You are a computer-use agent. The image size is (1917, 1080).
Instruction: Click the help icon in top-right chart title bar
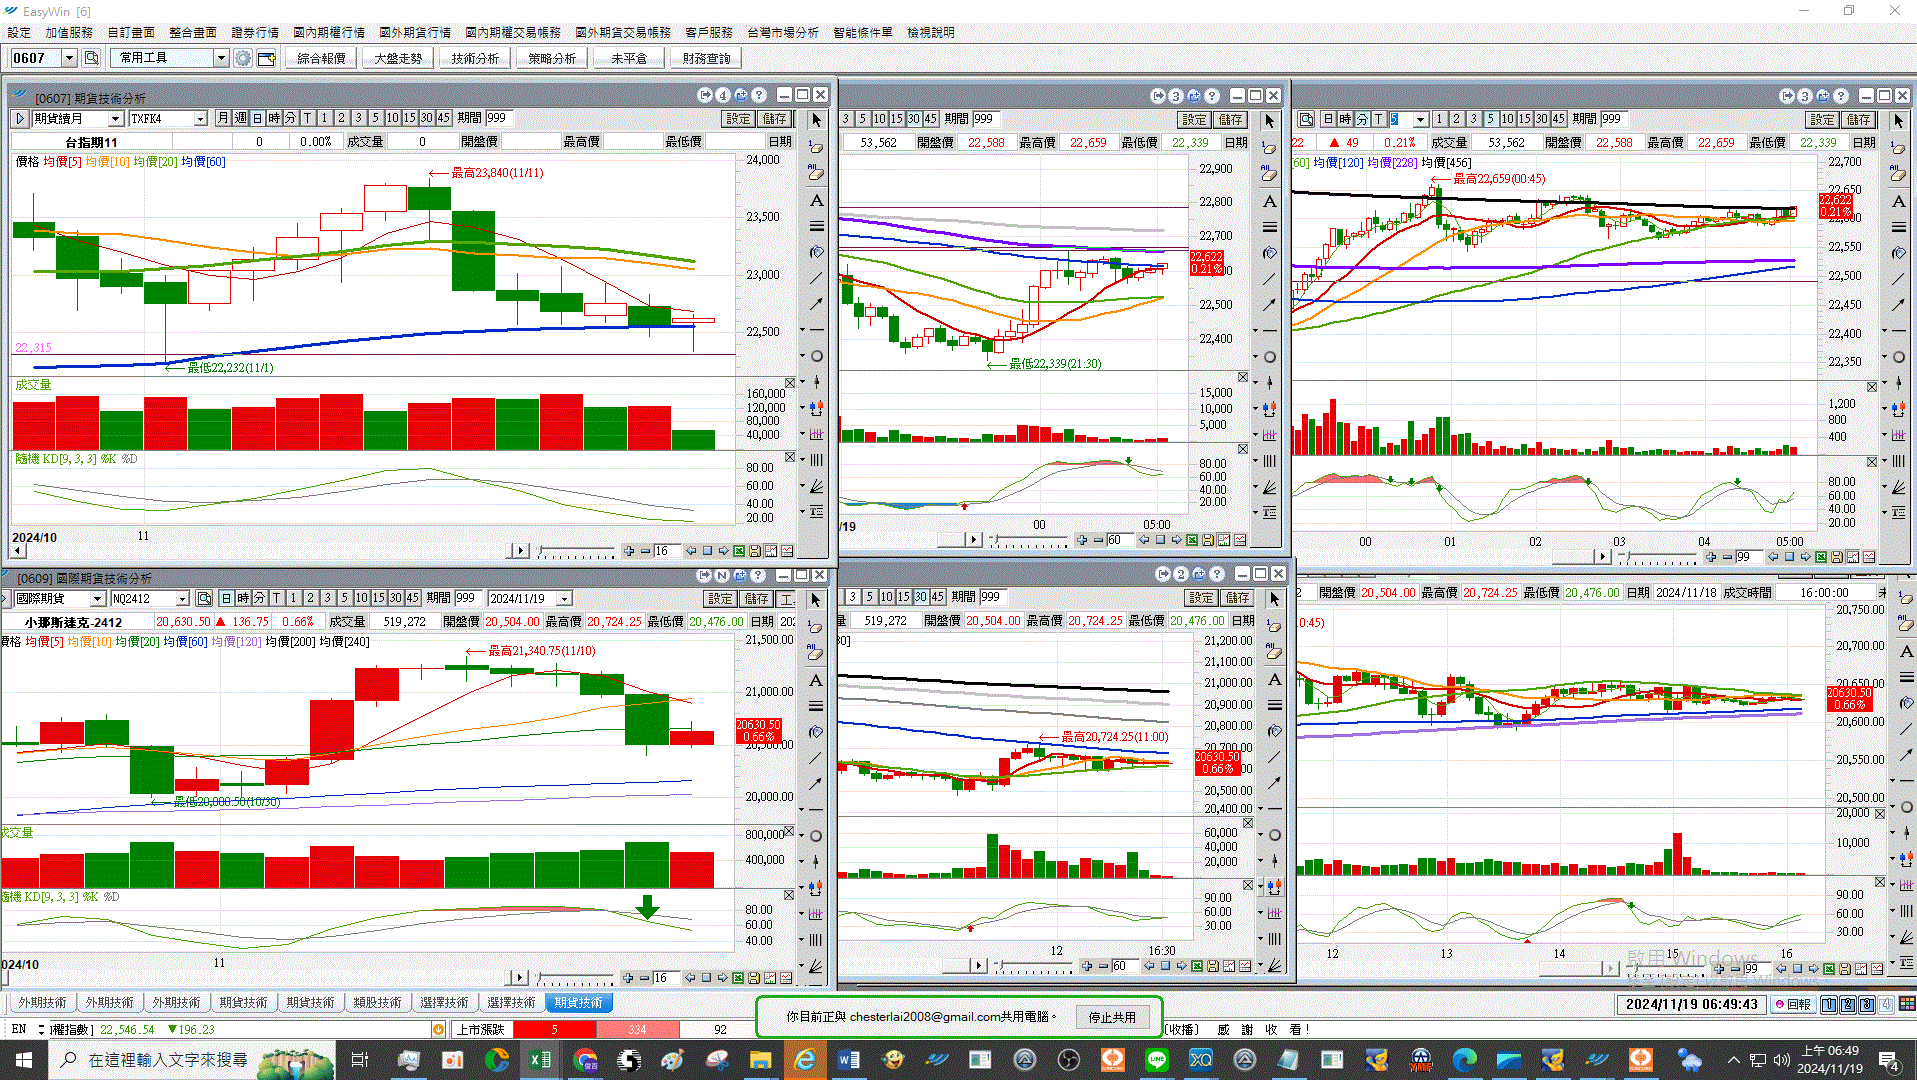pyautogui.click(x=1841, y=96)
